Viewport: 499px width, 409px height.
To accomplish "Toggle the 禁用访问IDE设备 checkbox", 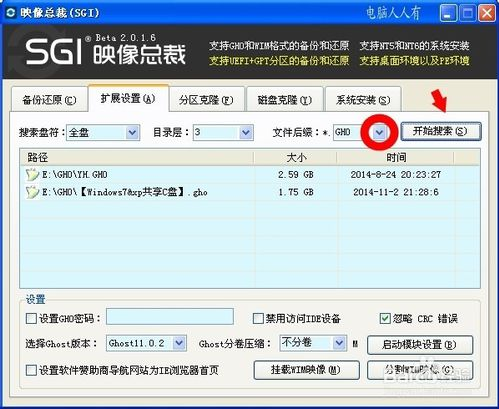I will pyautogui.click(x=258, y=318).
